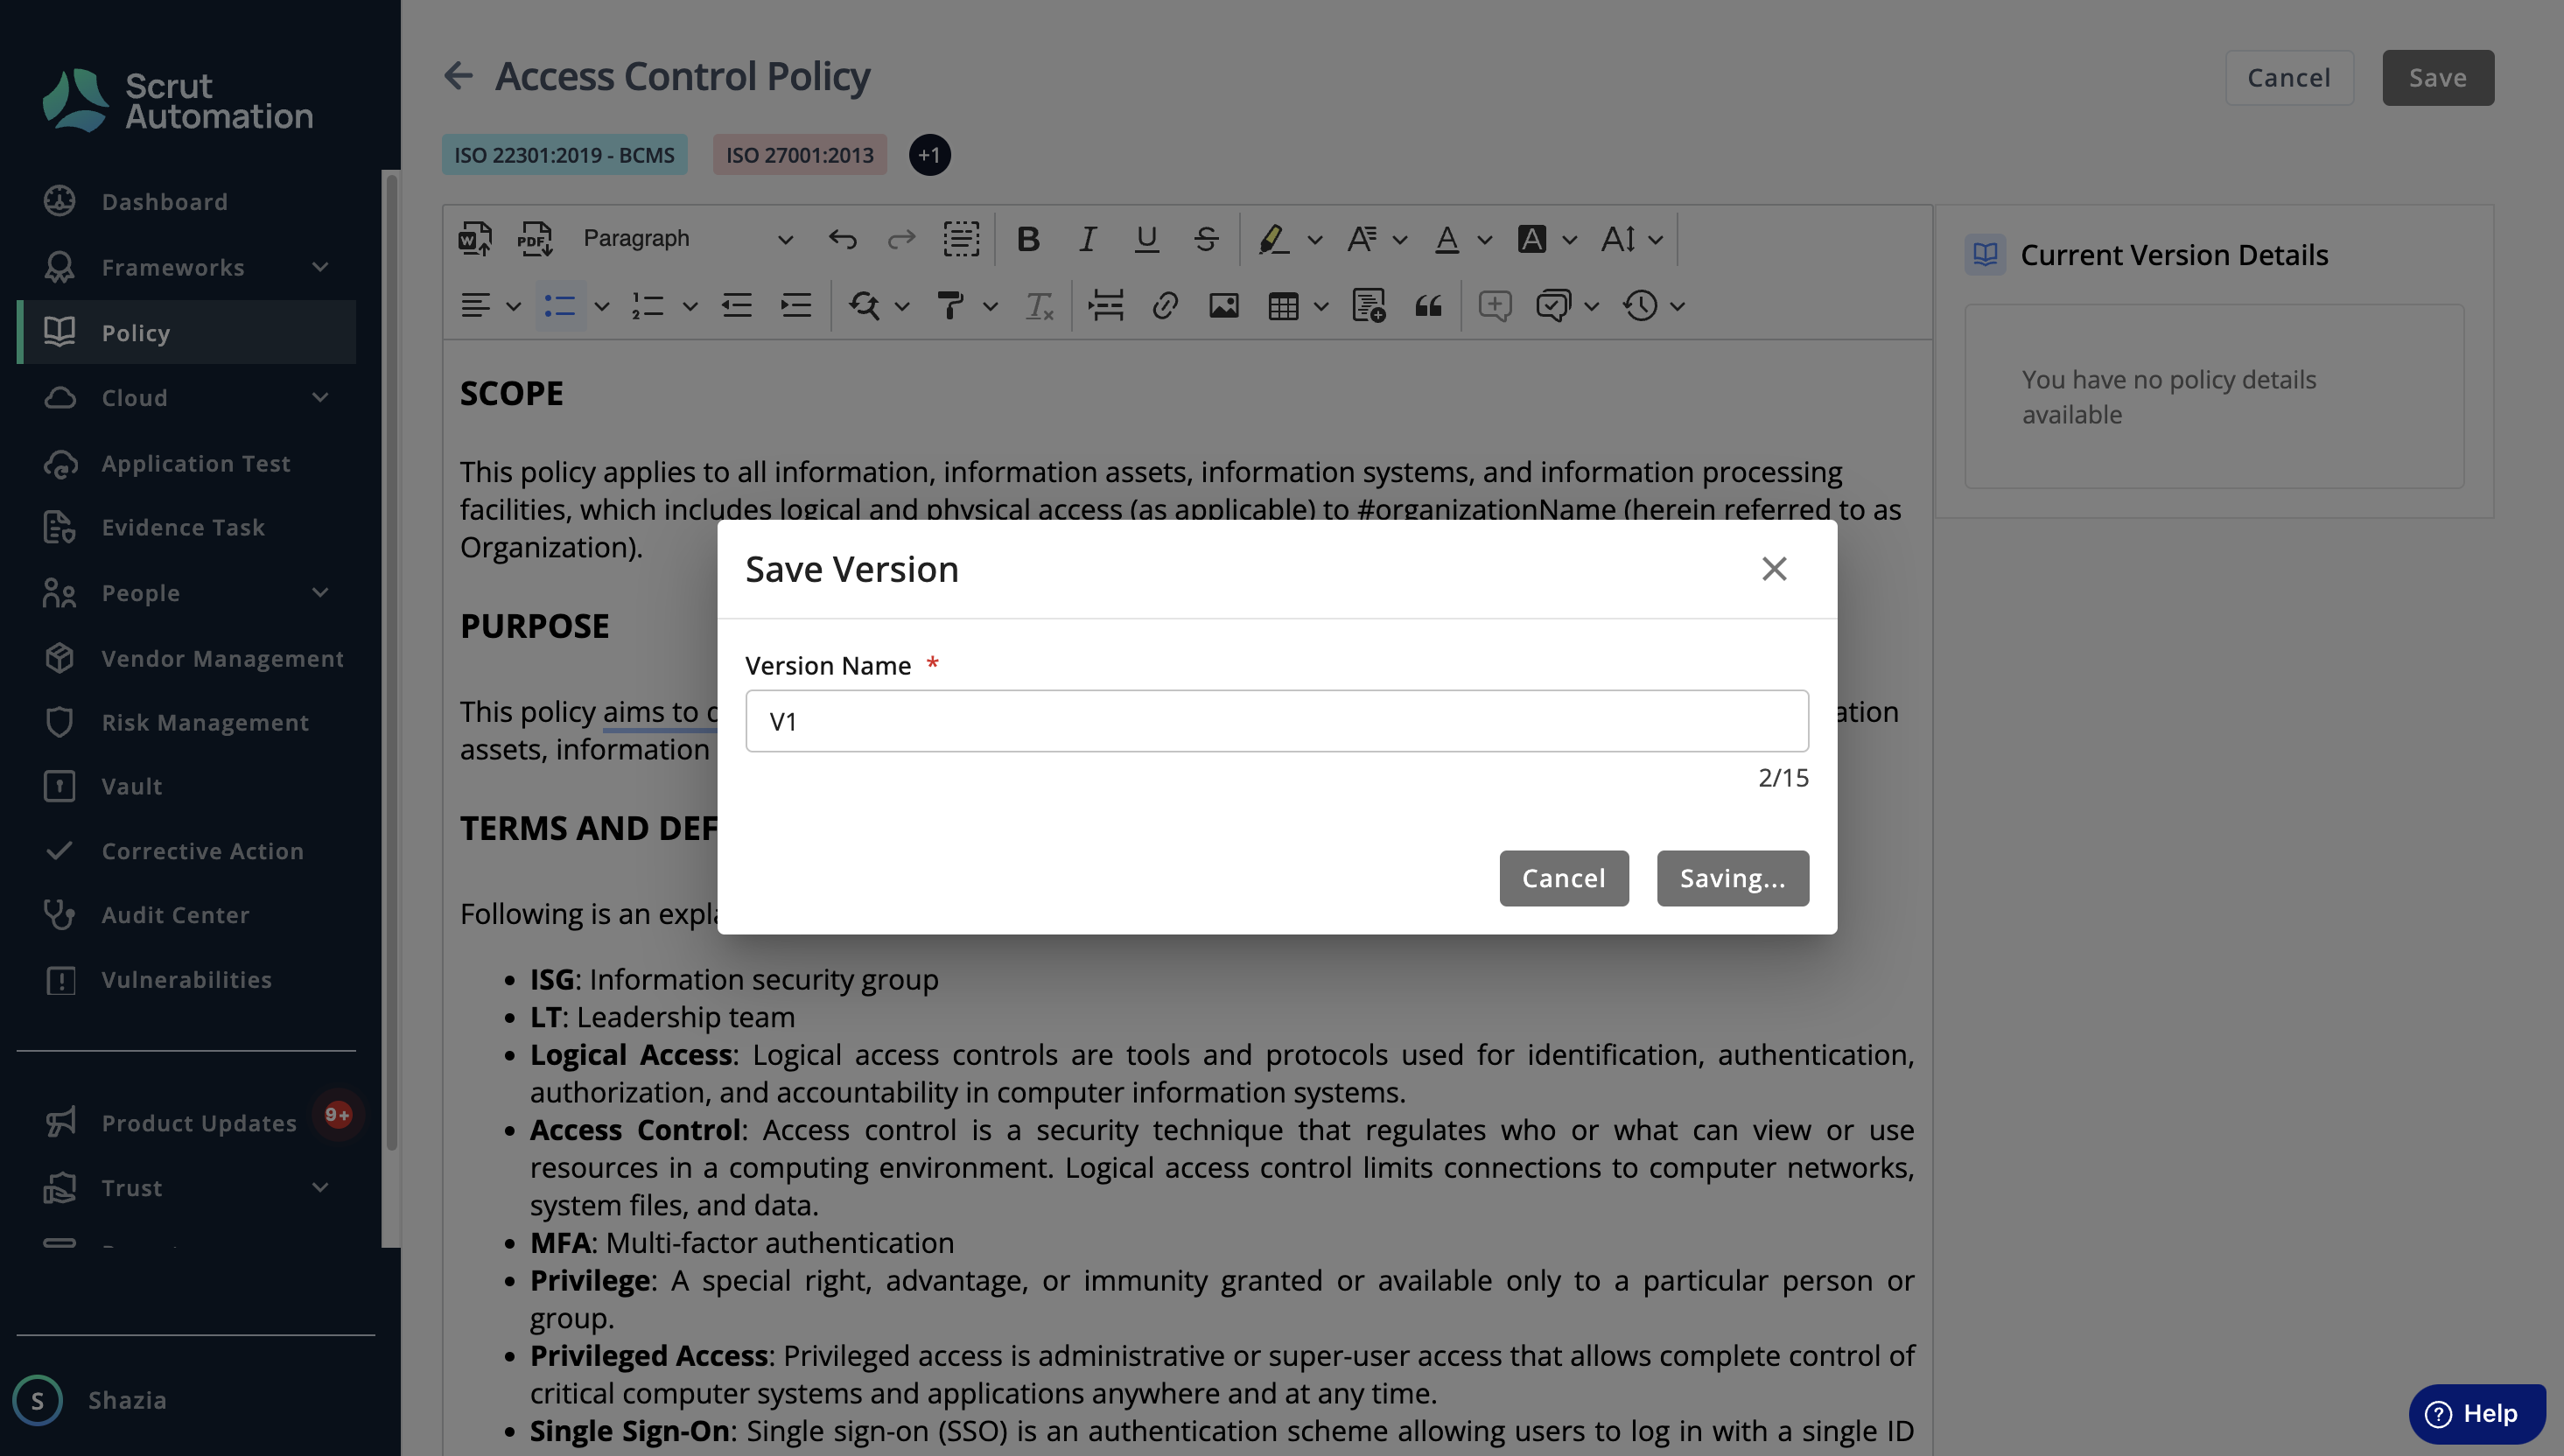Open the highlight color dropdown arrow
This screenshot has width=2564, height=1456.
coord(1314,240)
